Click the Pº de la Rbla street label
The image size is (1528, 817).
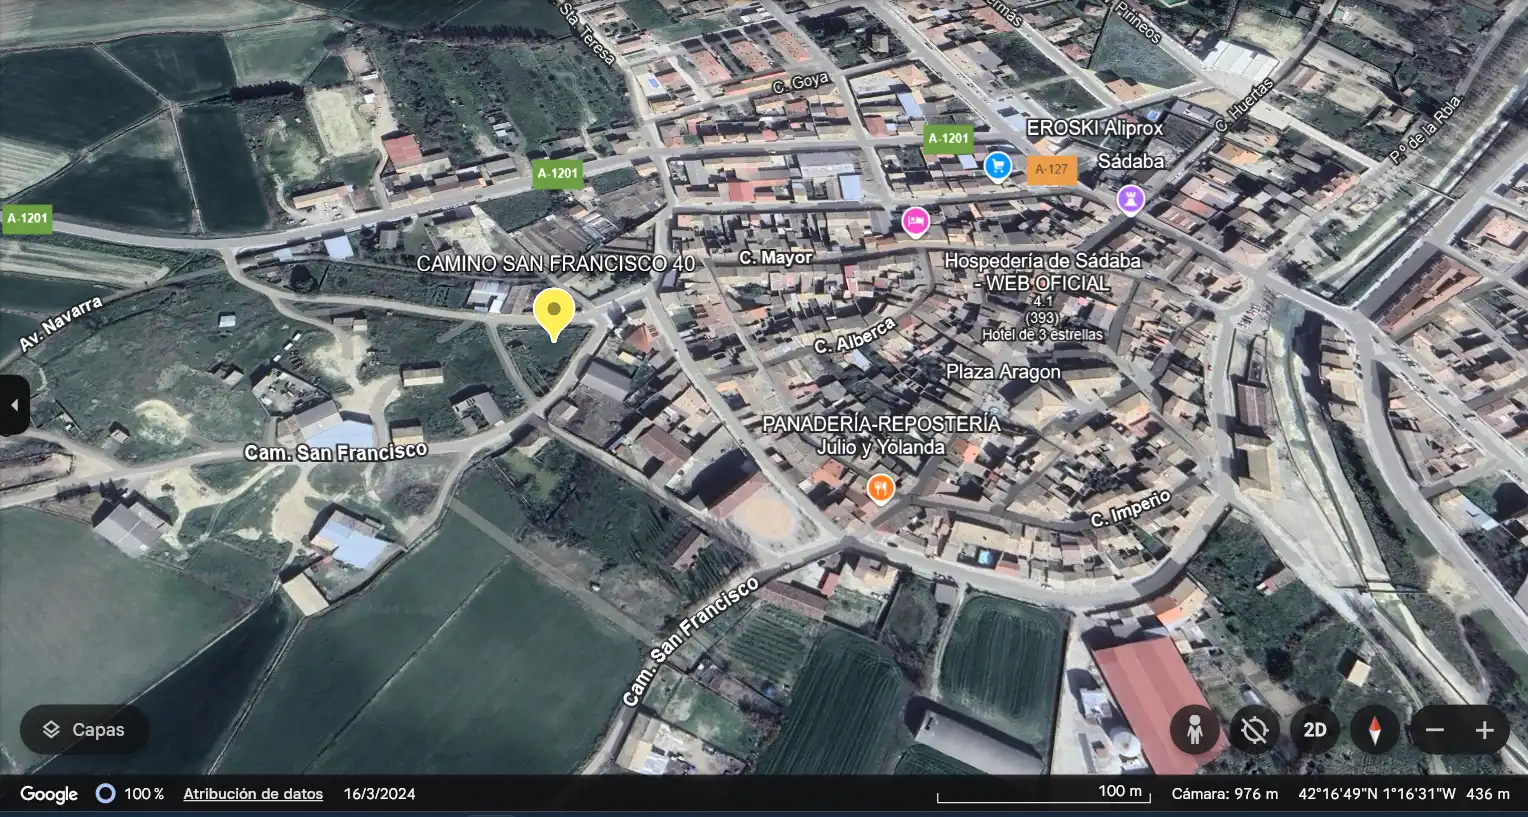[x=1426, y=129]
